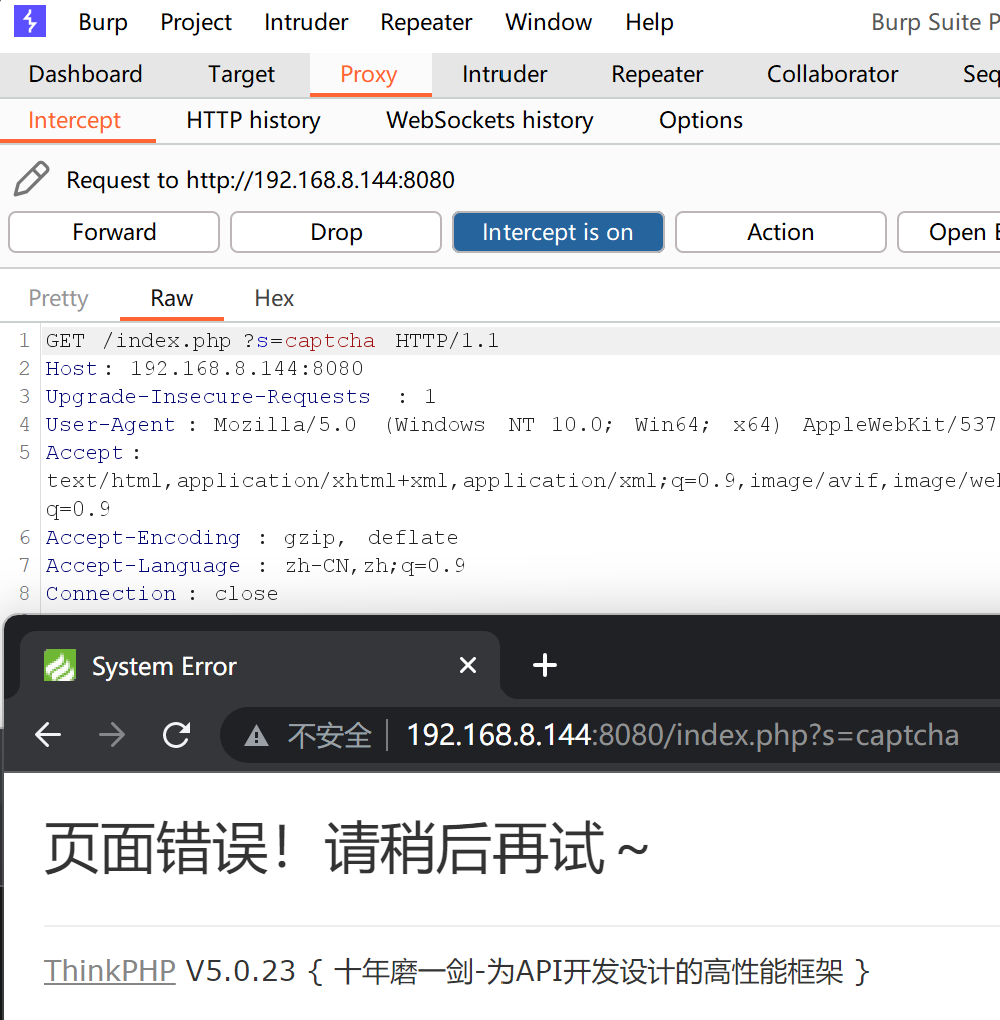
Task: Close the System Error browser tab
Action: [468, 665]
